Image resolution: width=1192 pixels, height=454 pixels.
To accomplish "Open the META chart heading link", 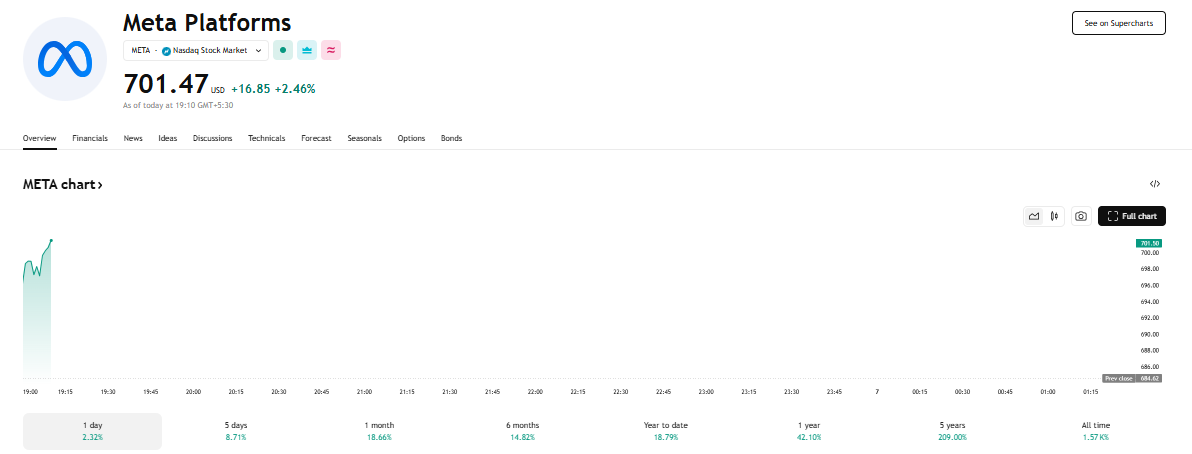I will pyautogui.click(x=62, y=184).
